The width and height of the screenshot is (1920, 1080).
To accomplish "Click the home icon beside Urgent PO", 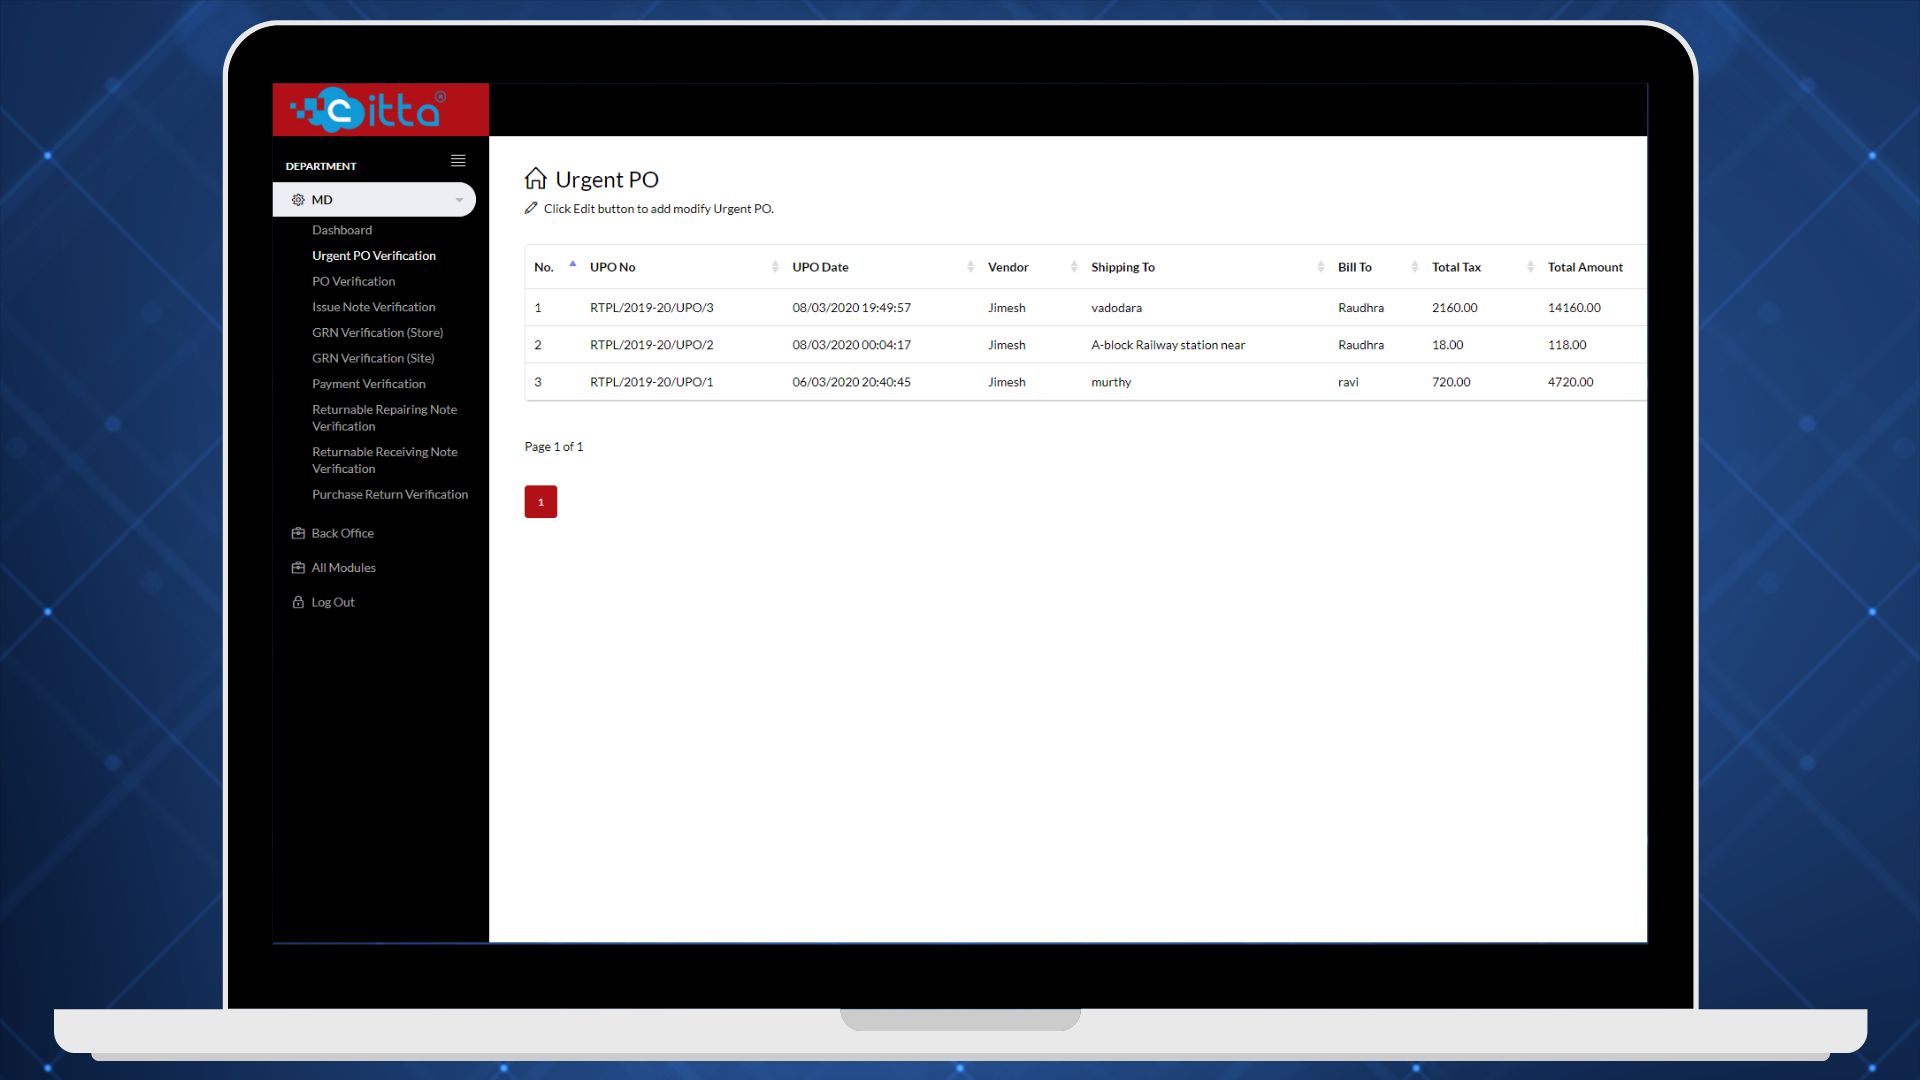I will (536, 179).
